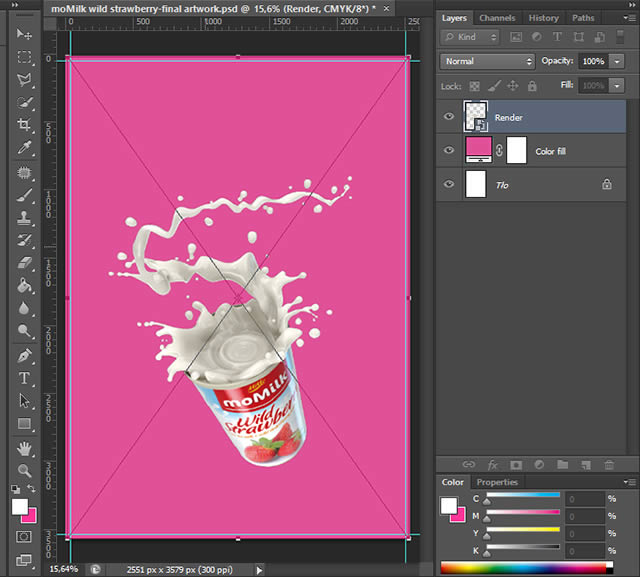Select the Blur tool

[24, 308]
